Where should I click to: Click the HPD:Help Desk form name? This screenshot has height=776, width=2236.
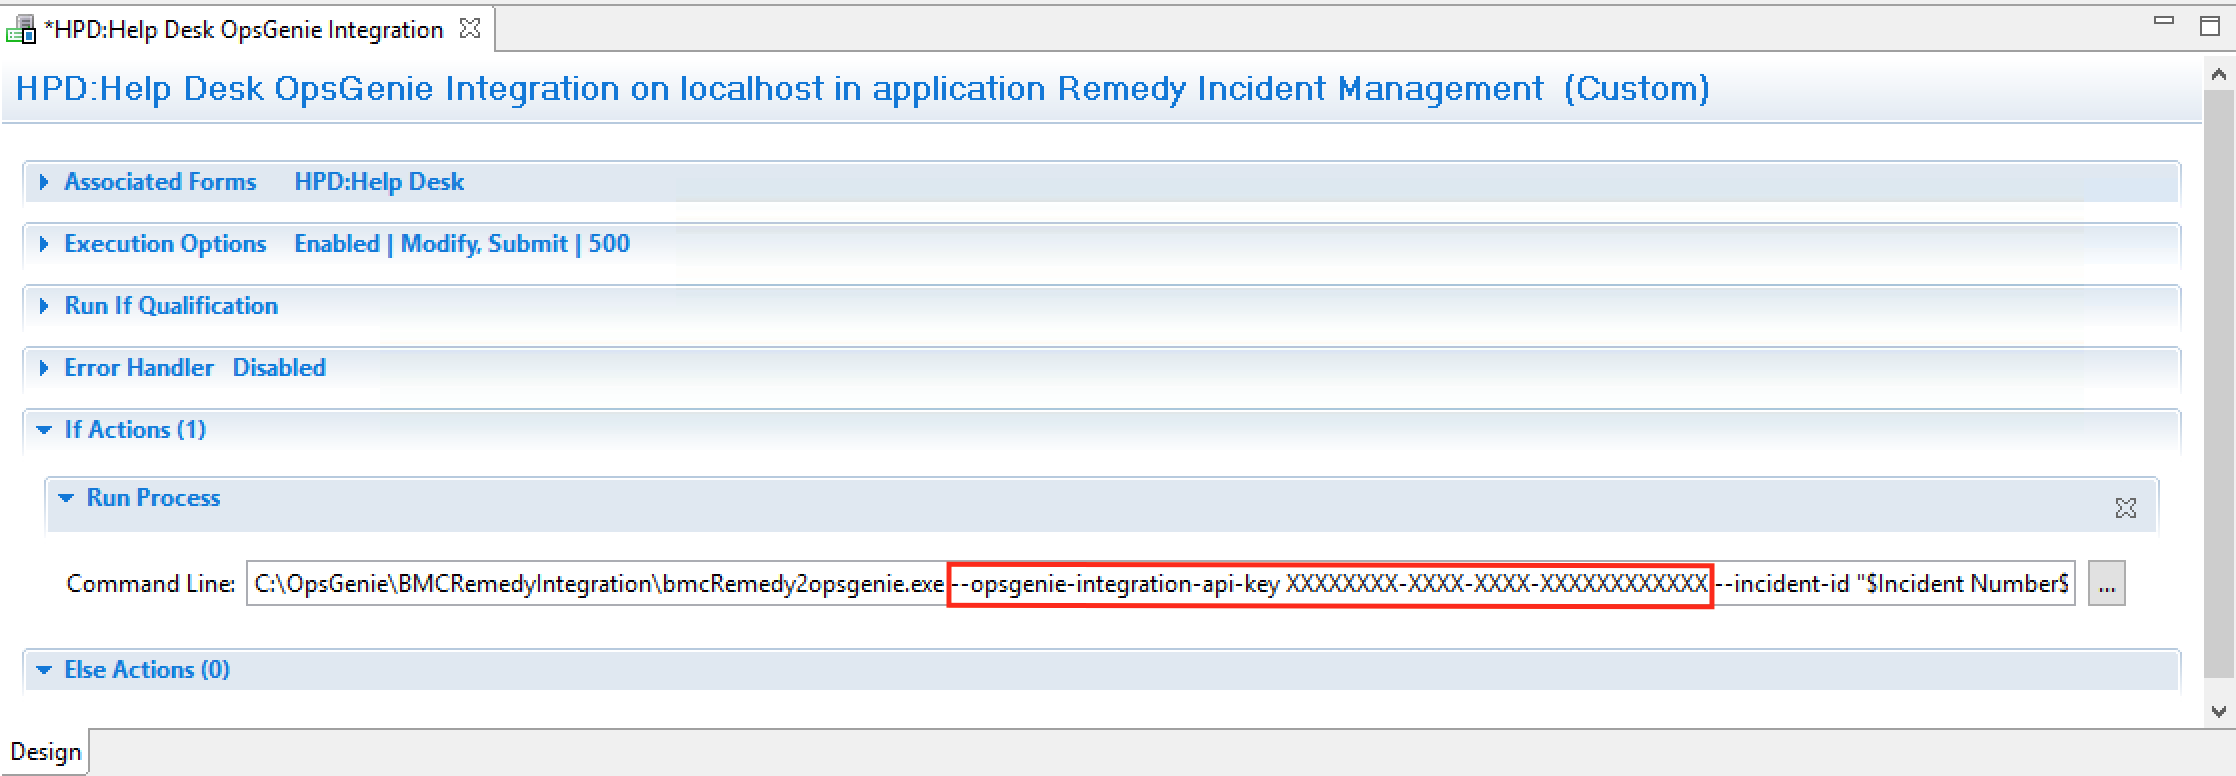pyautogui.click(x=379, y=182)
